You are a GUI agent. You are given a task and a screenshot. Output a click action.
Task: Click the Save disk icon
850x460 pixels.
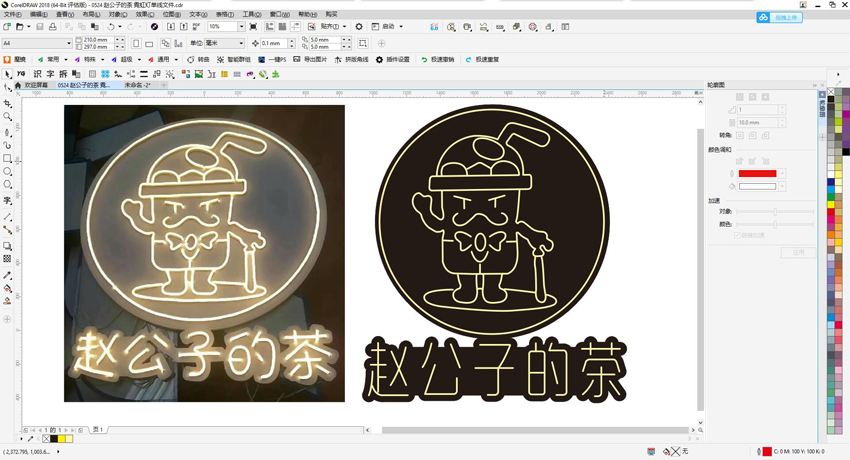pyautogui.click(x=40, y=27)
